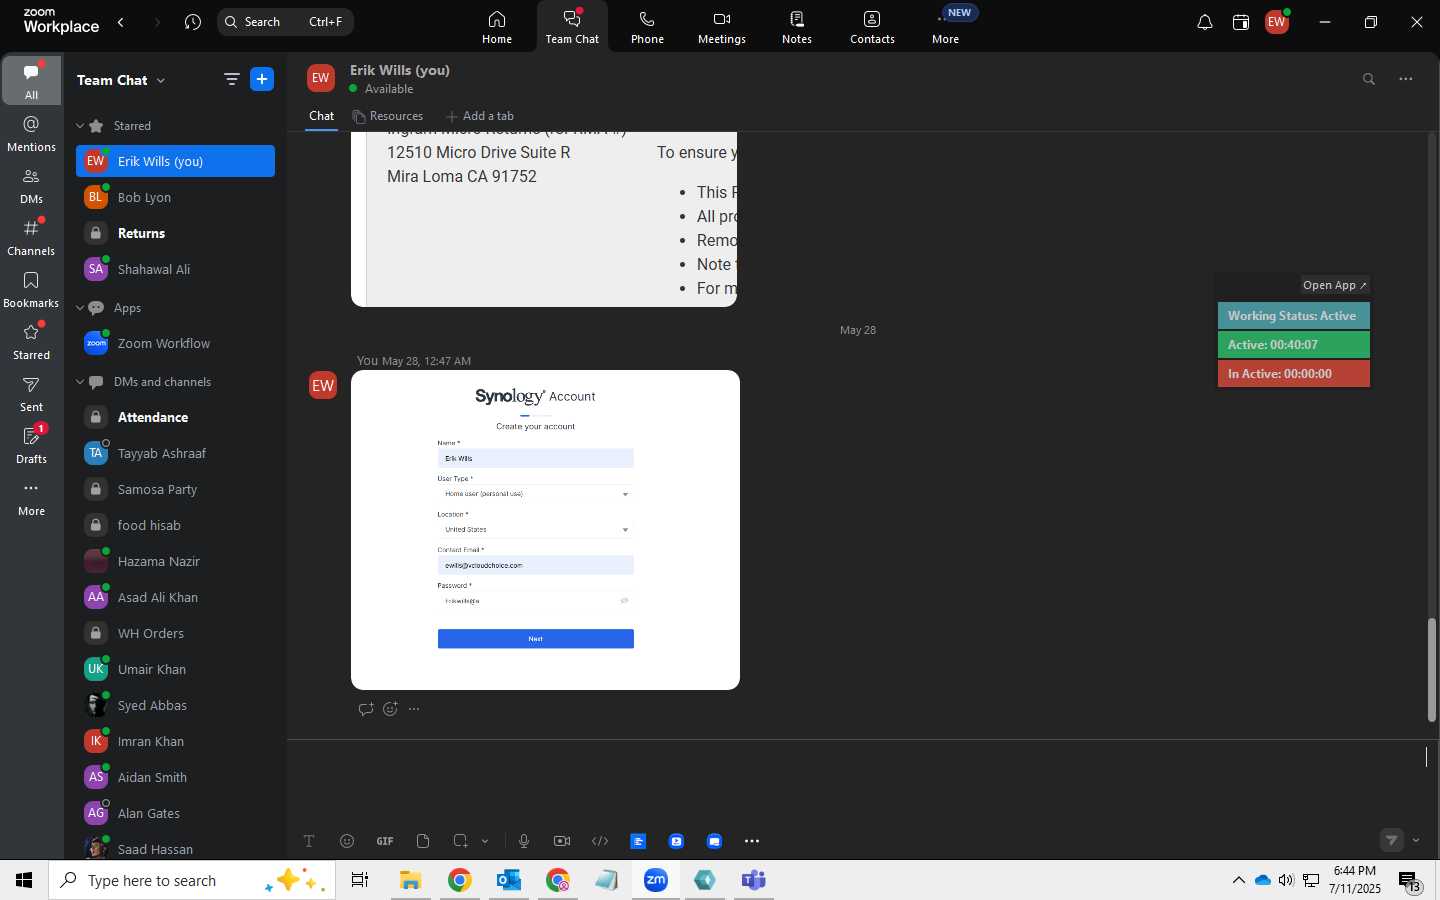The width and height of the screenshot is (1440, 900).
Task: Open chat with Asad Ali Khan
Action: coord(176,597)
